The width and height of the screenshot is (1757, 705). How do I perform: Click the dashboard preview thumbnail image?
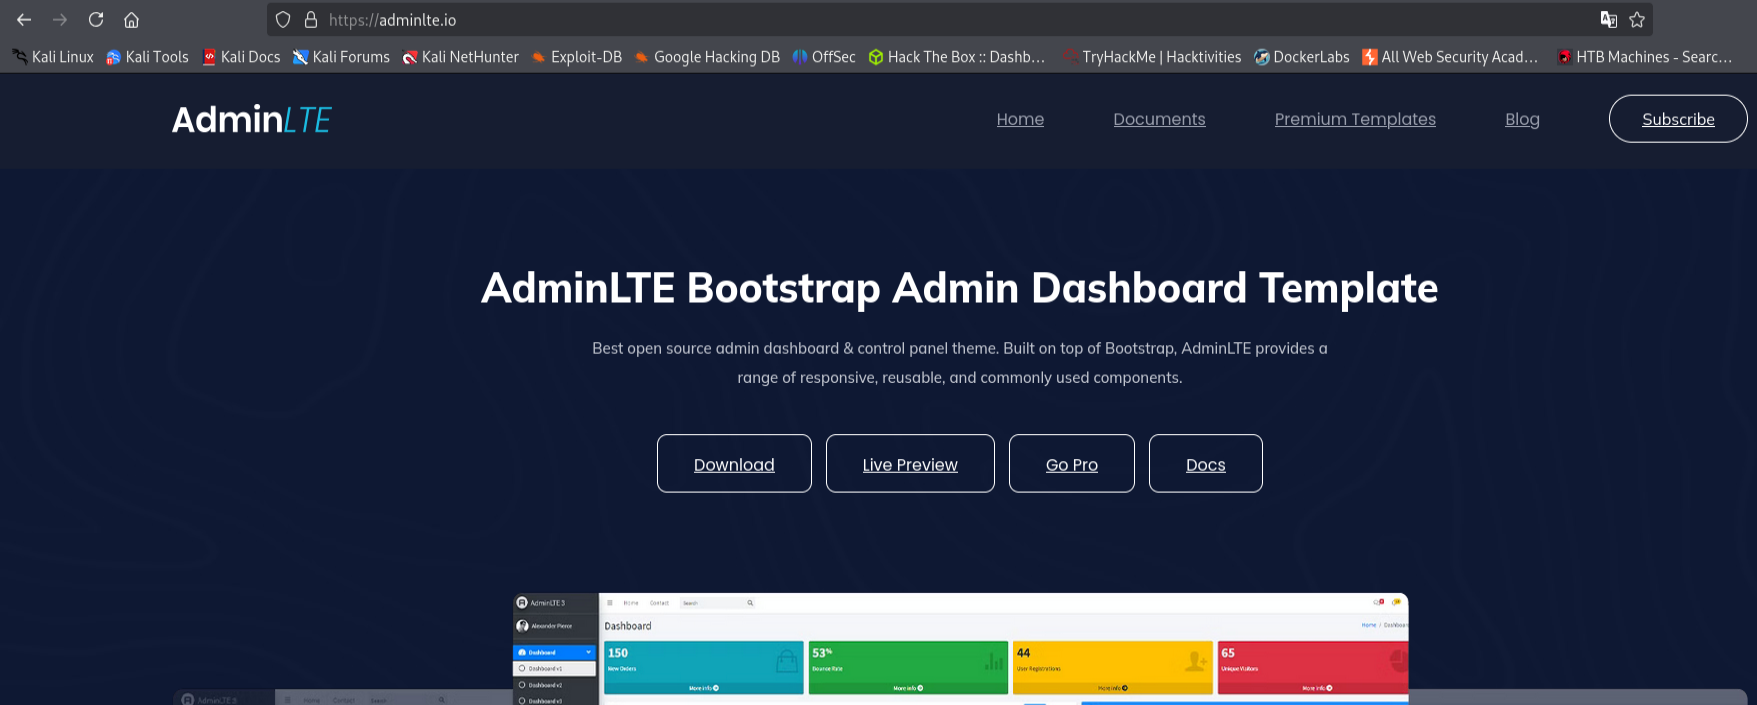point(960,649)
